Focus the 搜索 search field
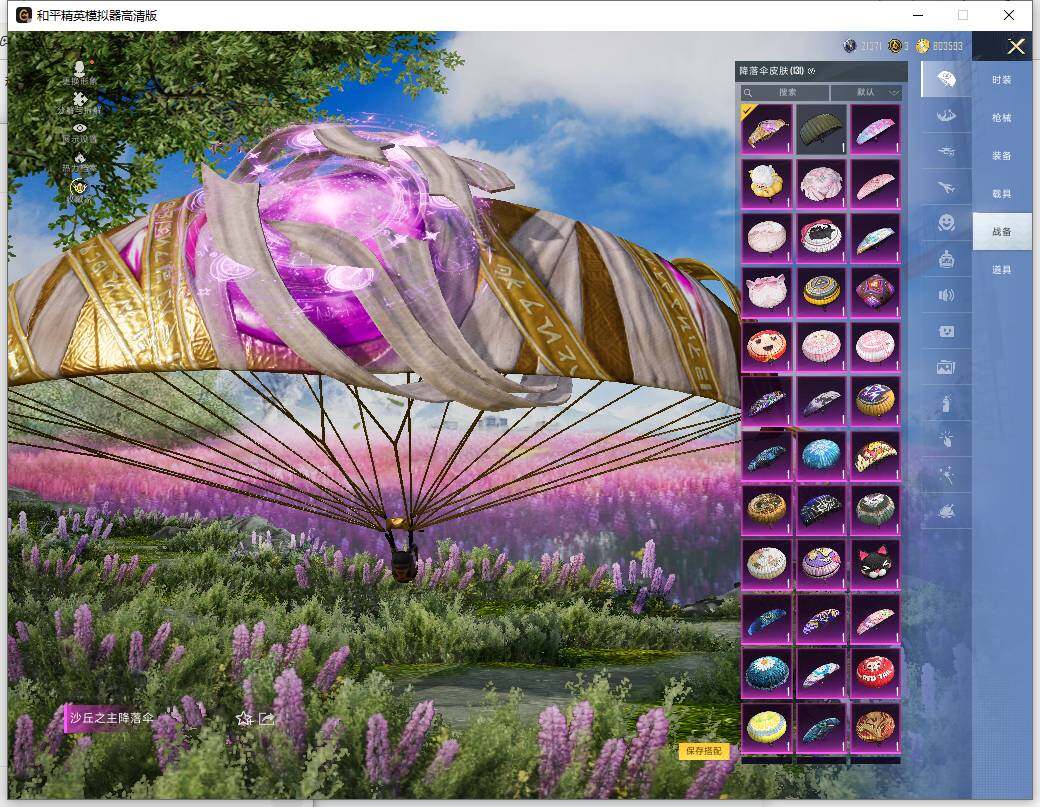The height and width of the screenshot is (807, 1040). [x=784, y=92]
